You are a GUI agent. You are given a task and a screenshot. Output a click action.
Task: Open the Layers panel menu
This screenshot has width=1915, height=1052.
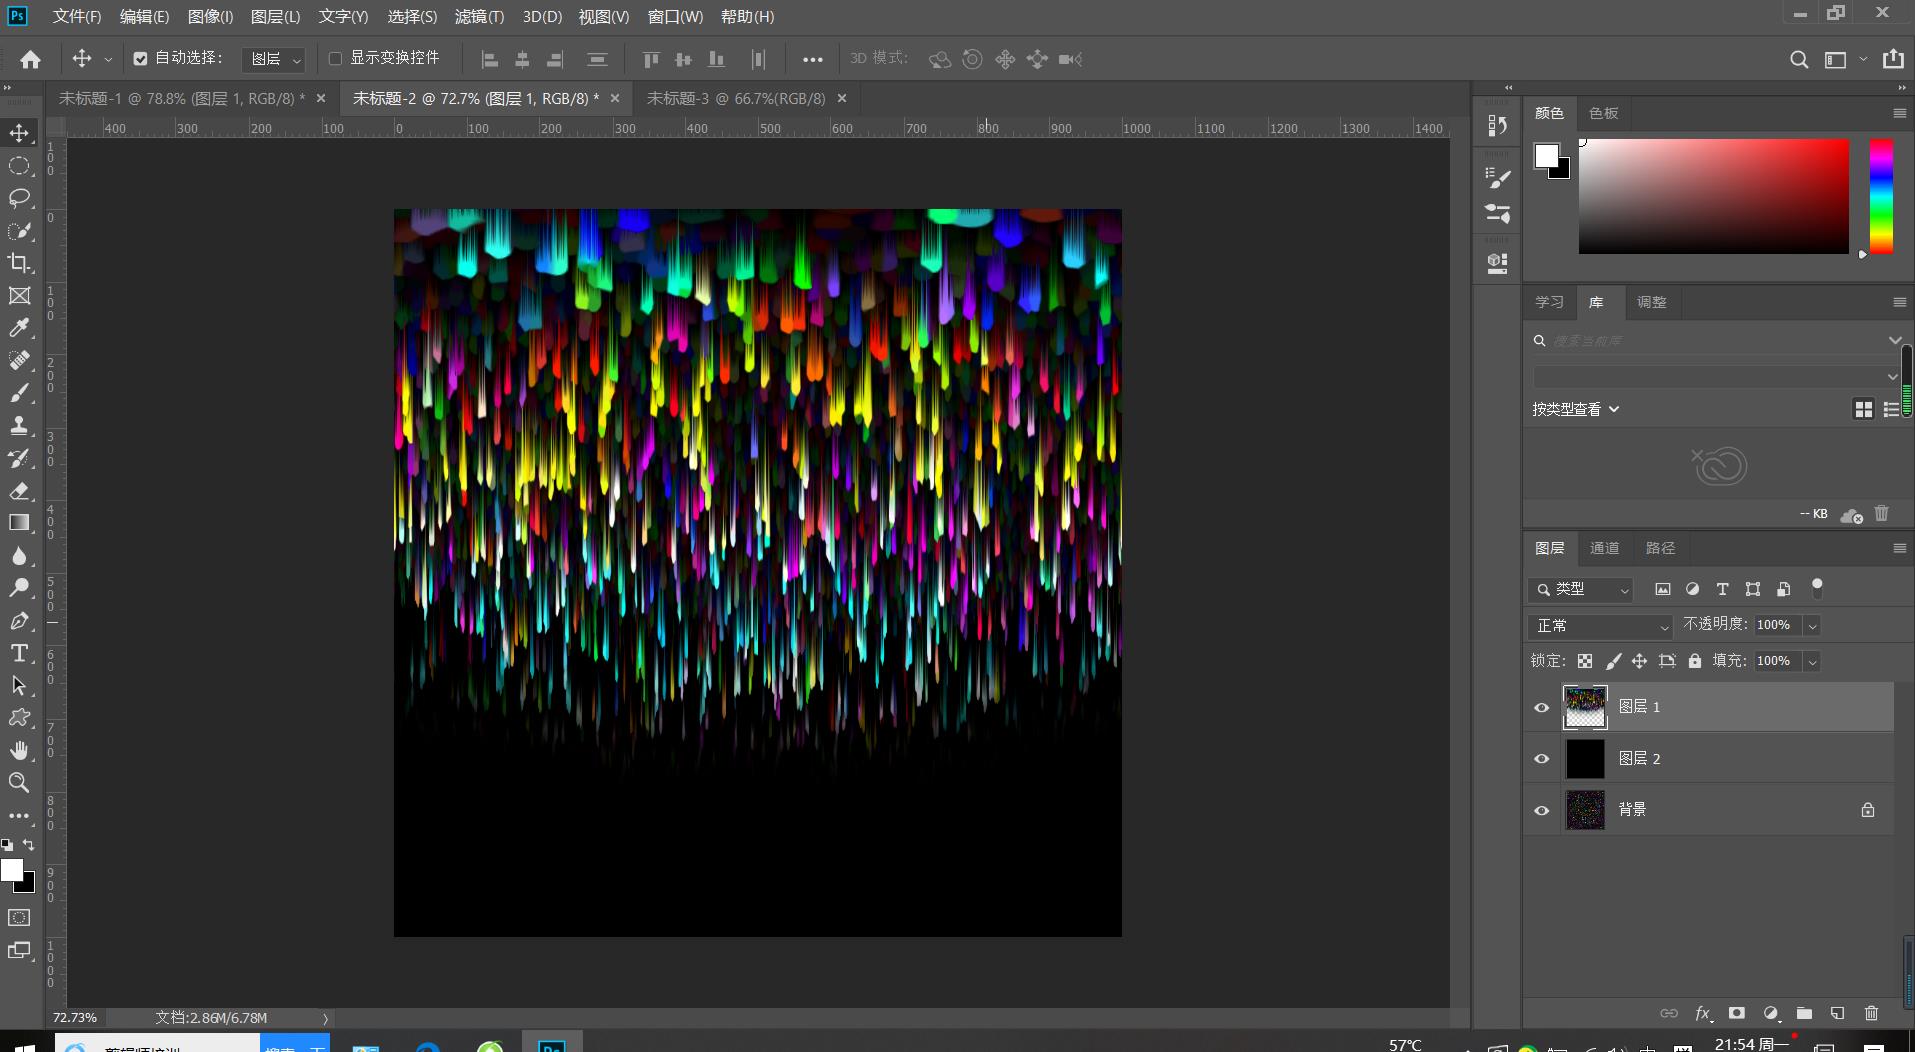pyautogui.click(x=1899, y=548)
